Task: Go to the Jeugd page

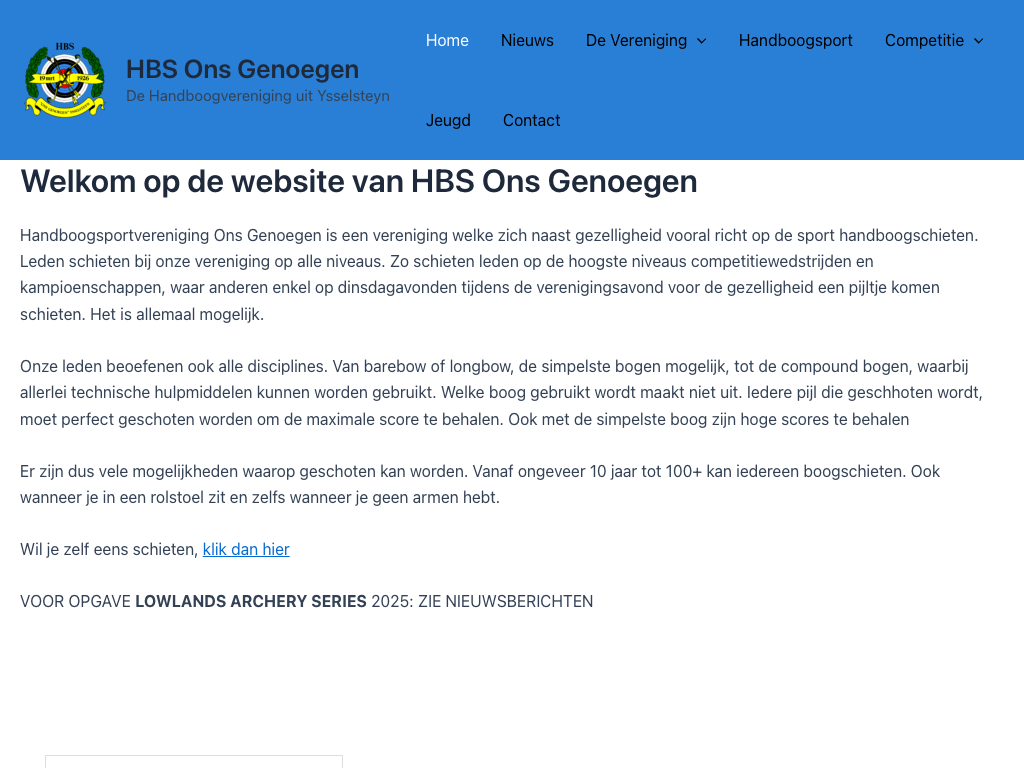Action: (448, 121)
